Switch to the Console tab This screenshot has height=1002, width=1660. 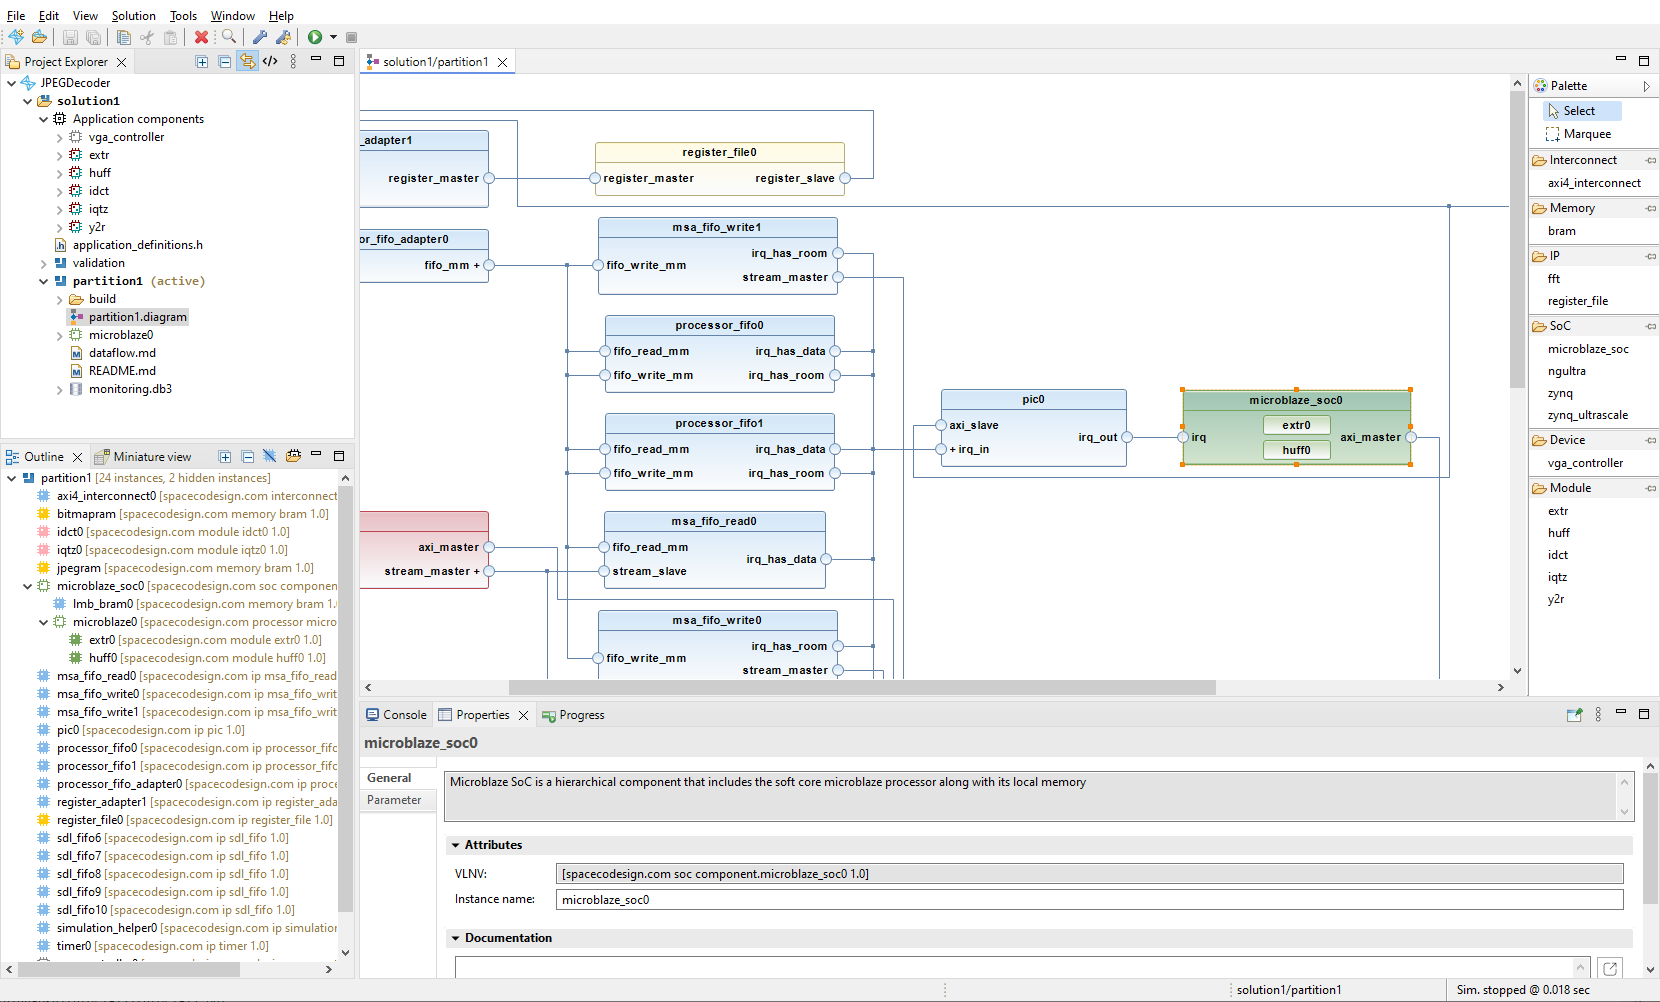[396, 715]
